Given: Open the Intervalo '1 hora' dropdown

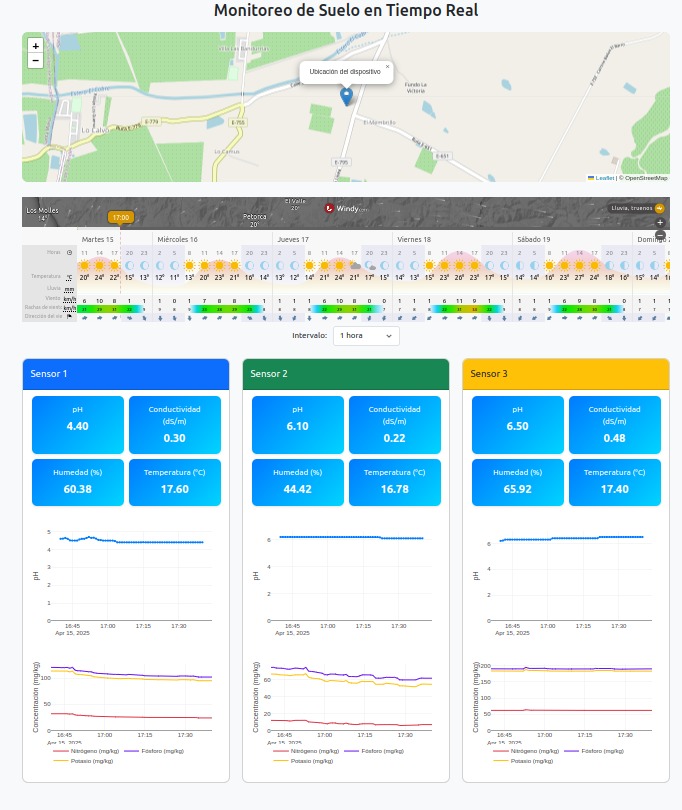Looking at the screenshot, I should (366, 336).
